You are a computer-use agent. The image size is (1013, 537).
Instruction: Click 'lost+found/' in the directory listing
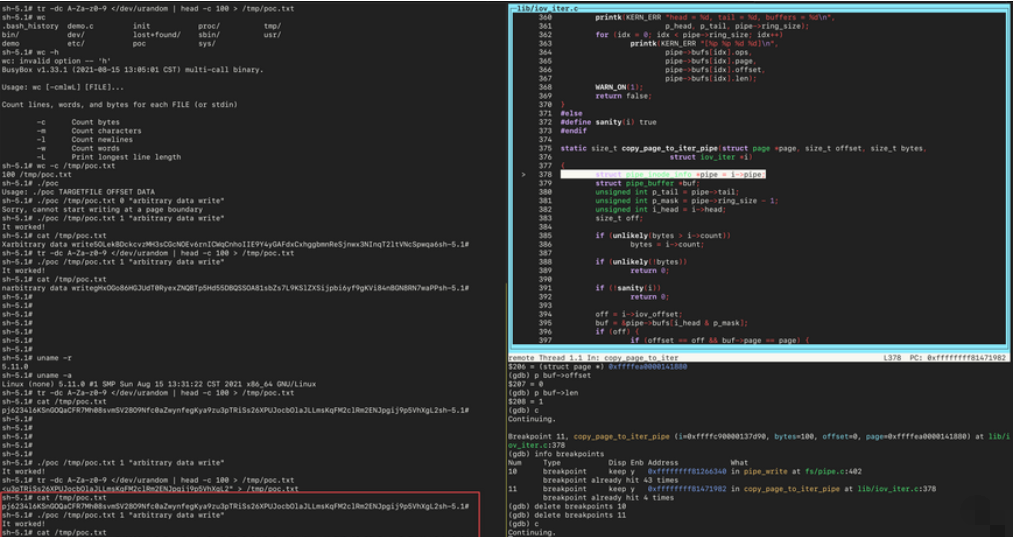(157, 35)
